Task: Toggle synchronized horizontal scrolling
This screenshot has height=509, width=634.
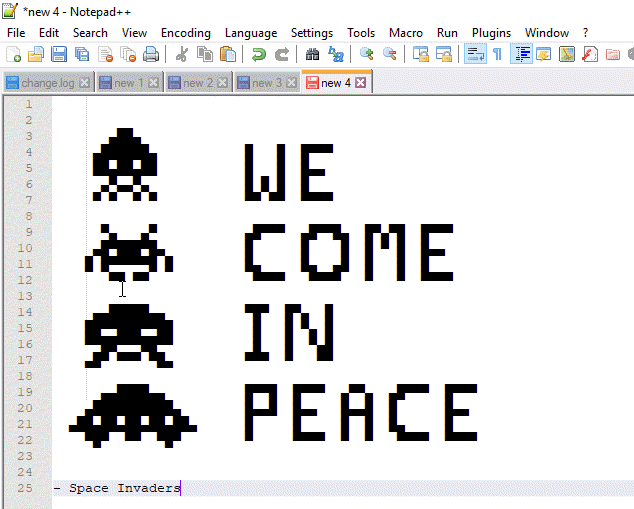Action: pos(444,54)
